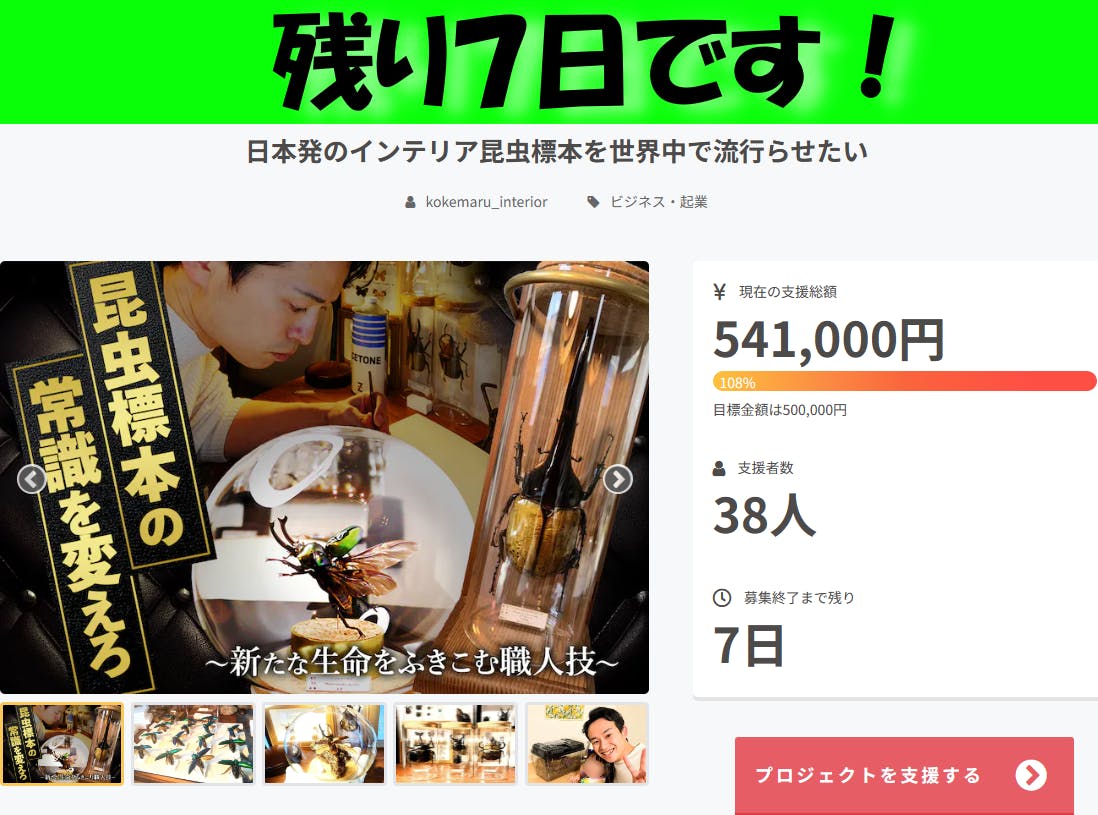Click the yen icon near 現在の支援総額
1098x815 pixels.
click(x=719, y=292)
